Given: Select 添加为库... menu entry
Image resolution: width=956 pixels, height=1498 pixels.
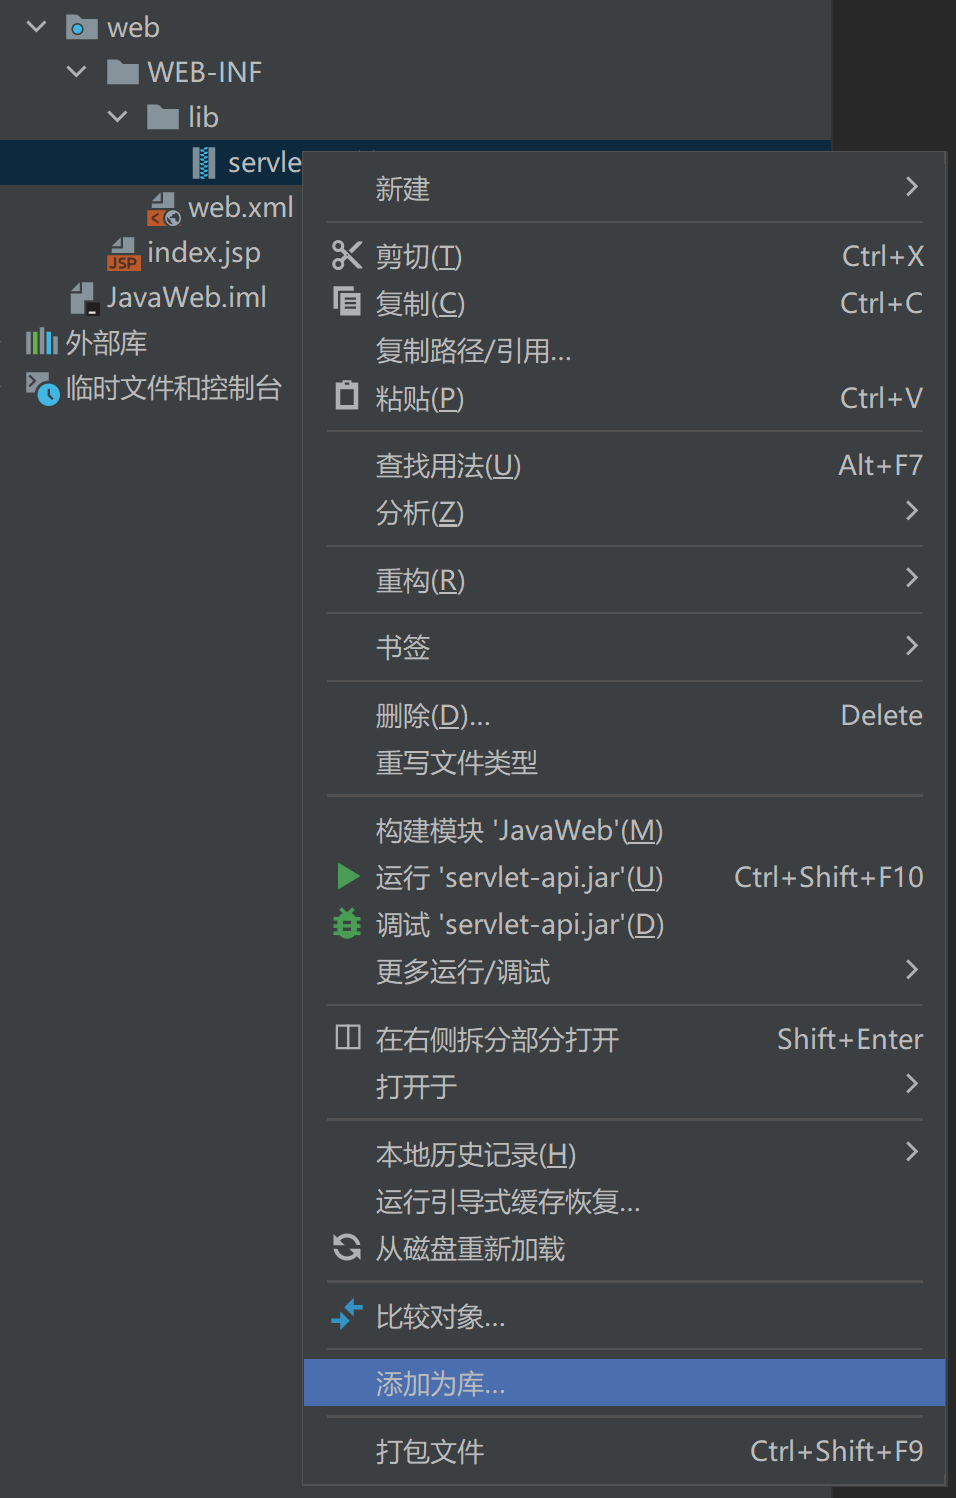Looking at the screenshot, I should coord(440,1383).
